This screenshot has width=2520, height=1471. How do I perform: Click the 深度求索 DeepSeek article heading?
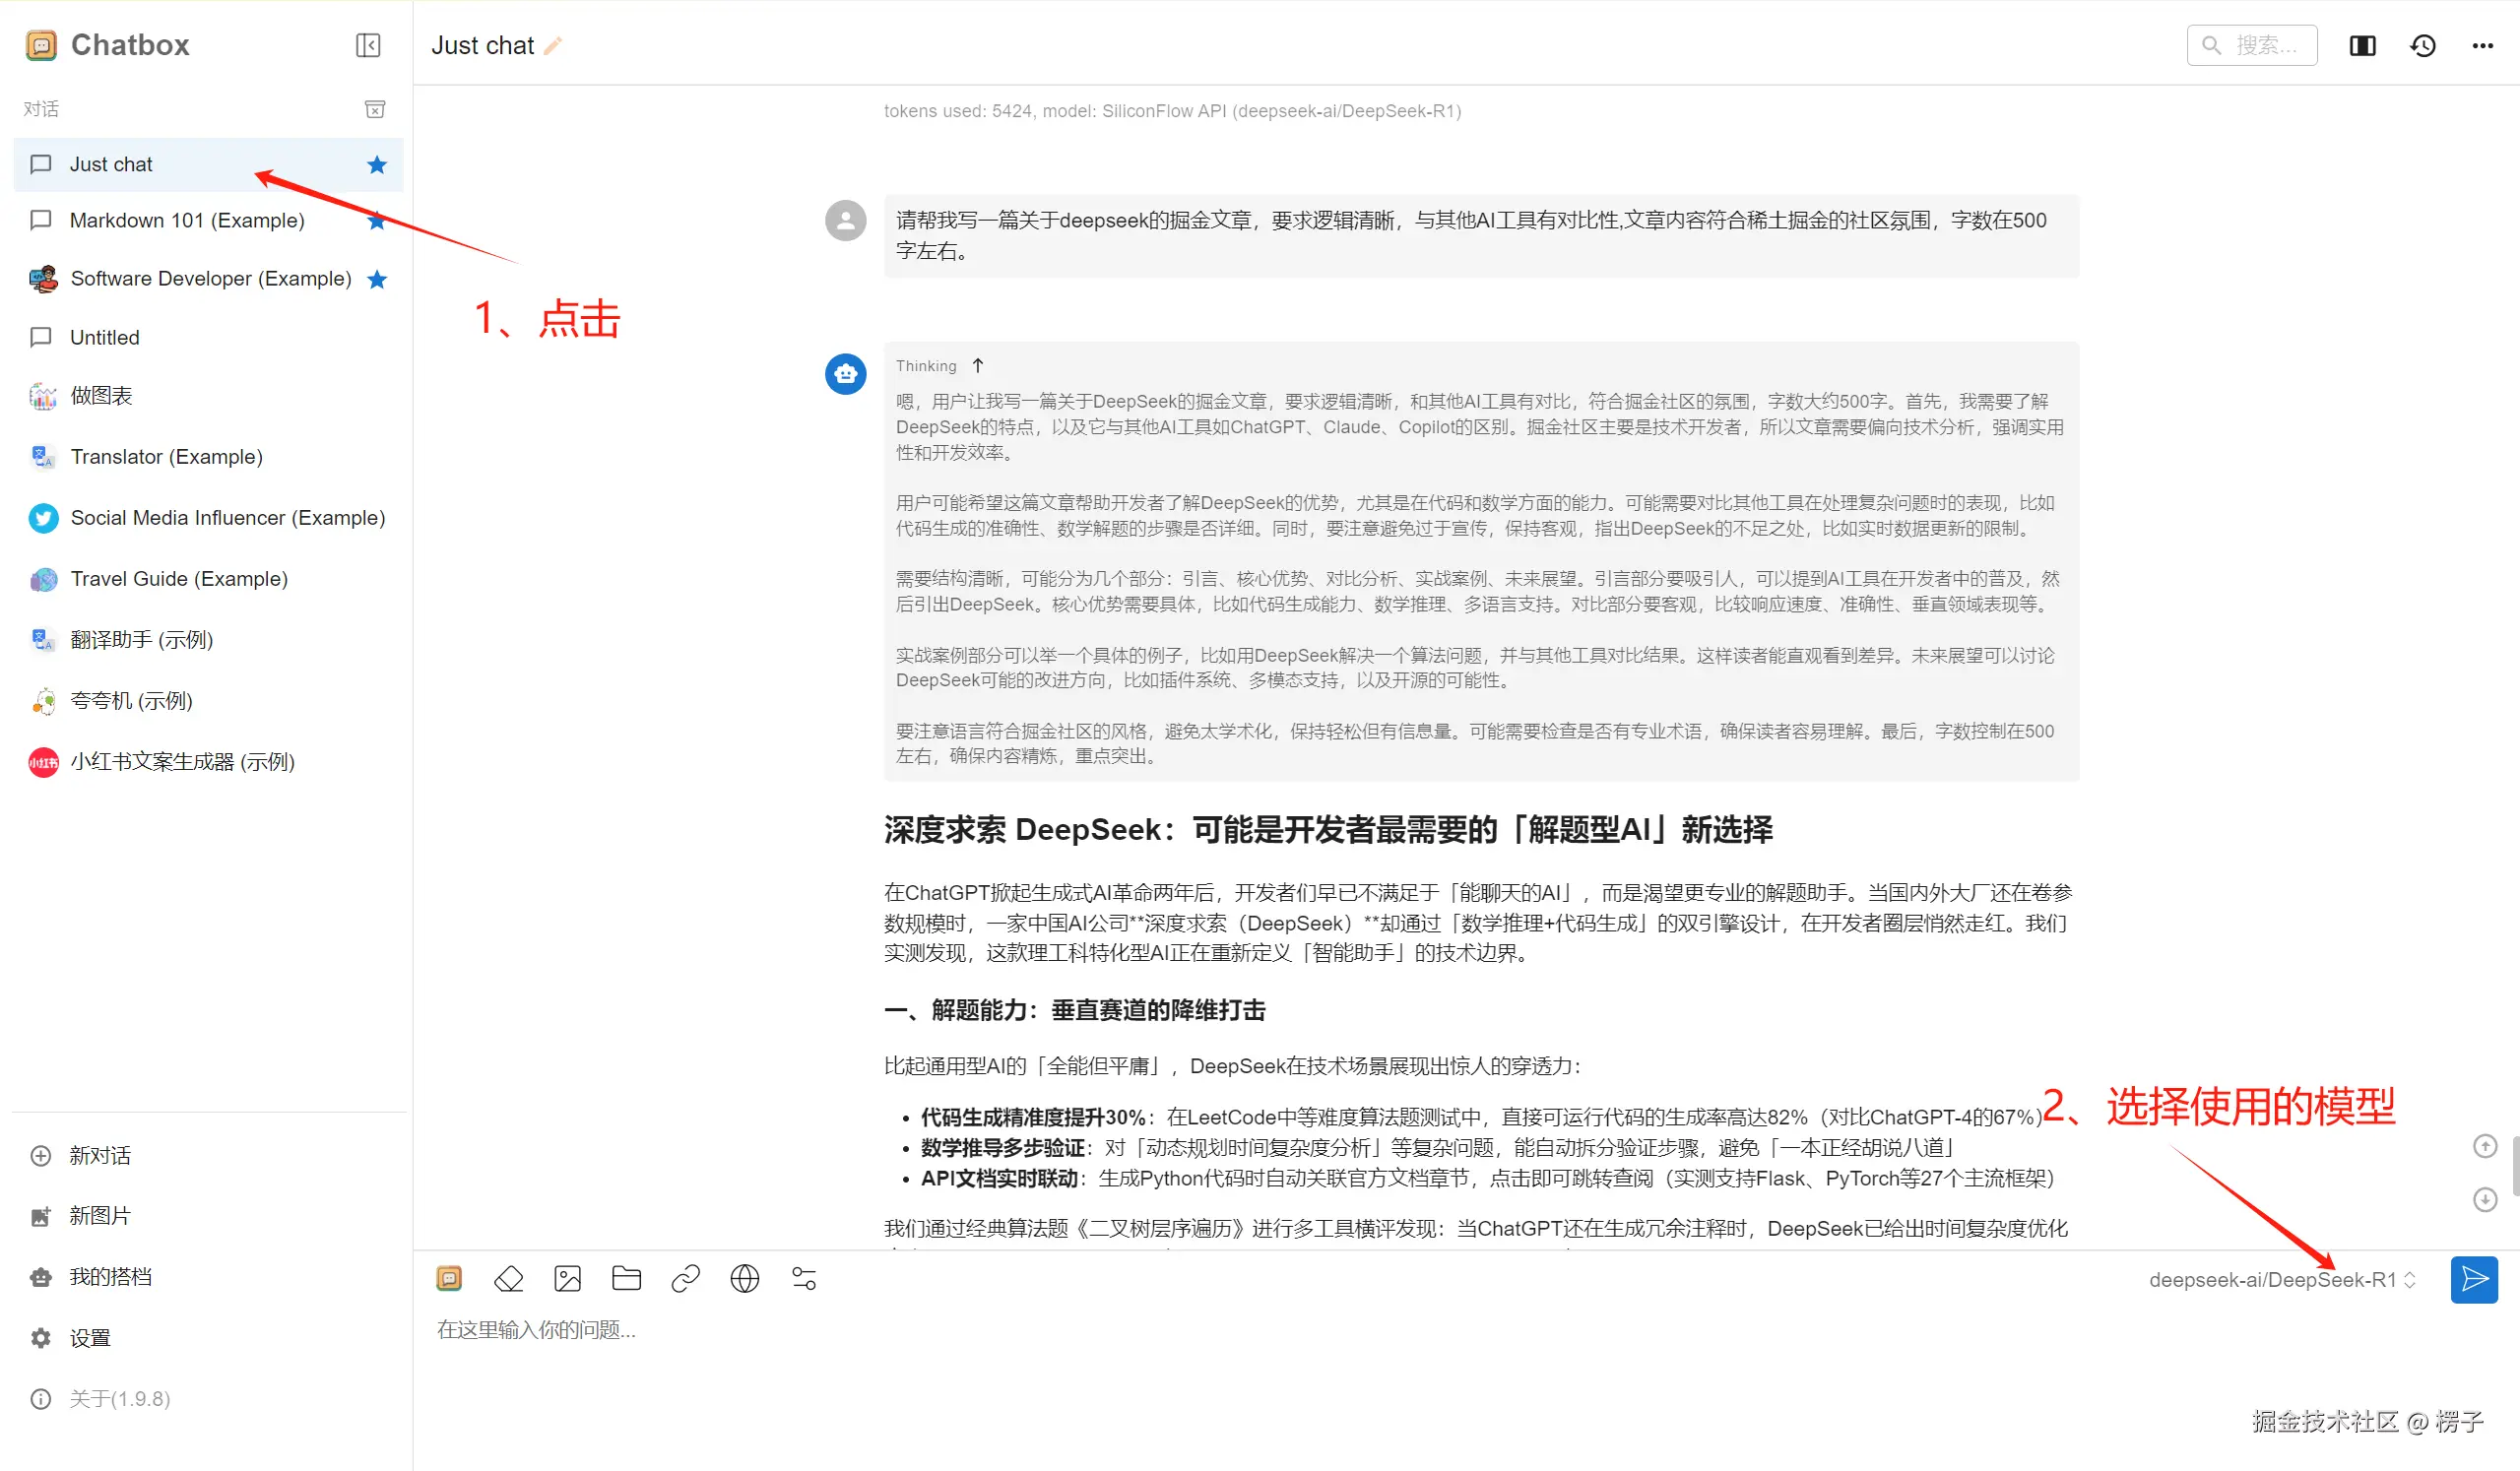click(x=1328, y=830)
